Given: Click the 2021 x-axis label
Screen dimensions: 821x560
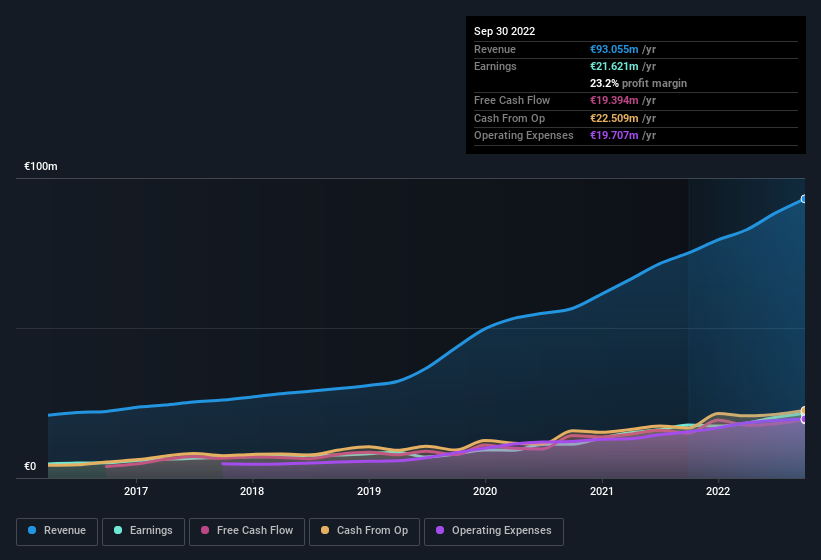Looking at the screenshot, I should pyautogui.click(x=602, y=491).
